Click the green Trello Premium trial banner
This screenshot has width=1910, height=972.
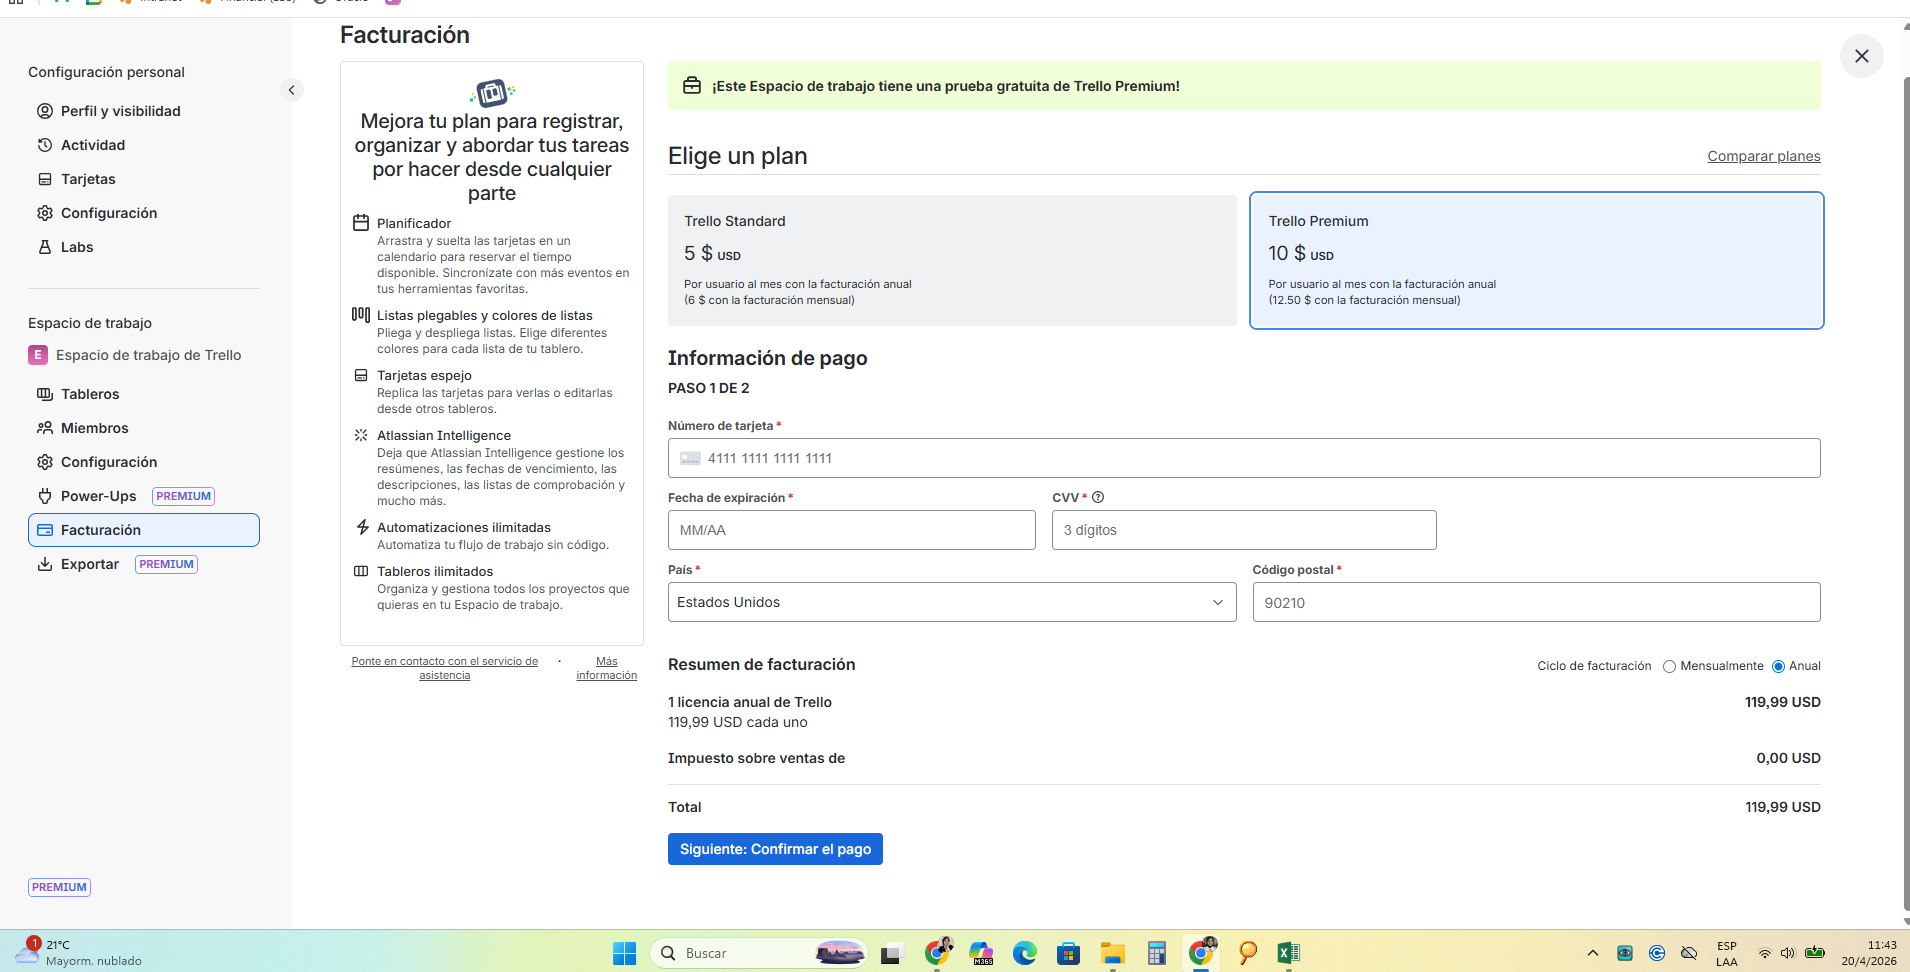1244,86
